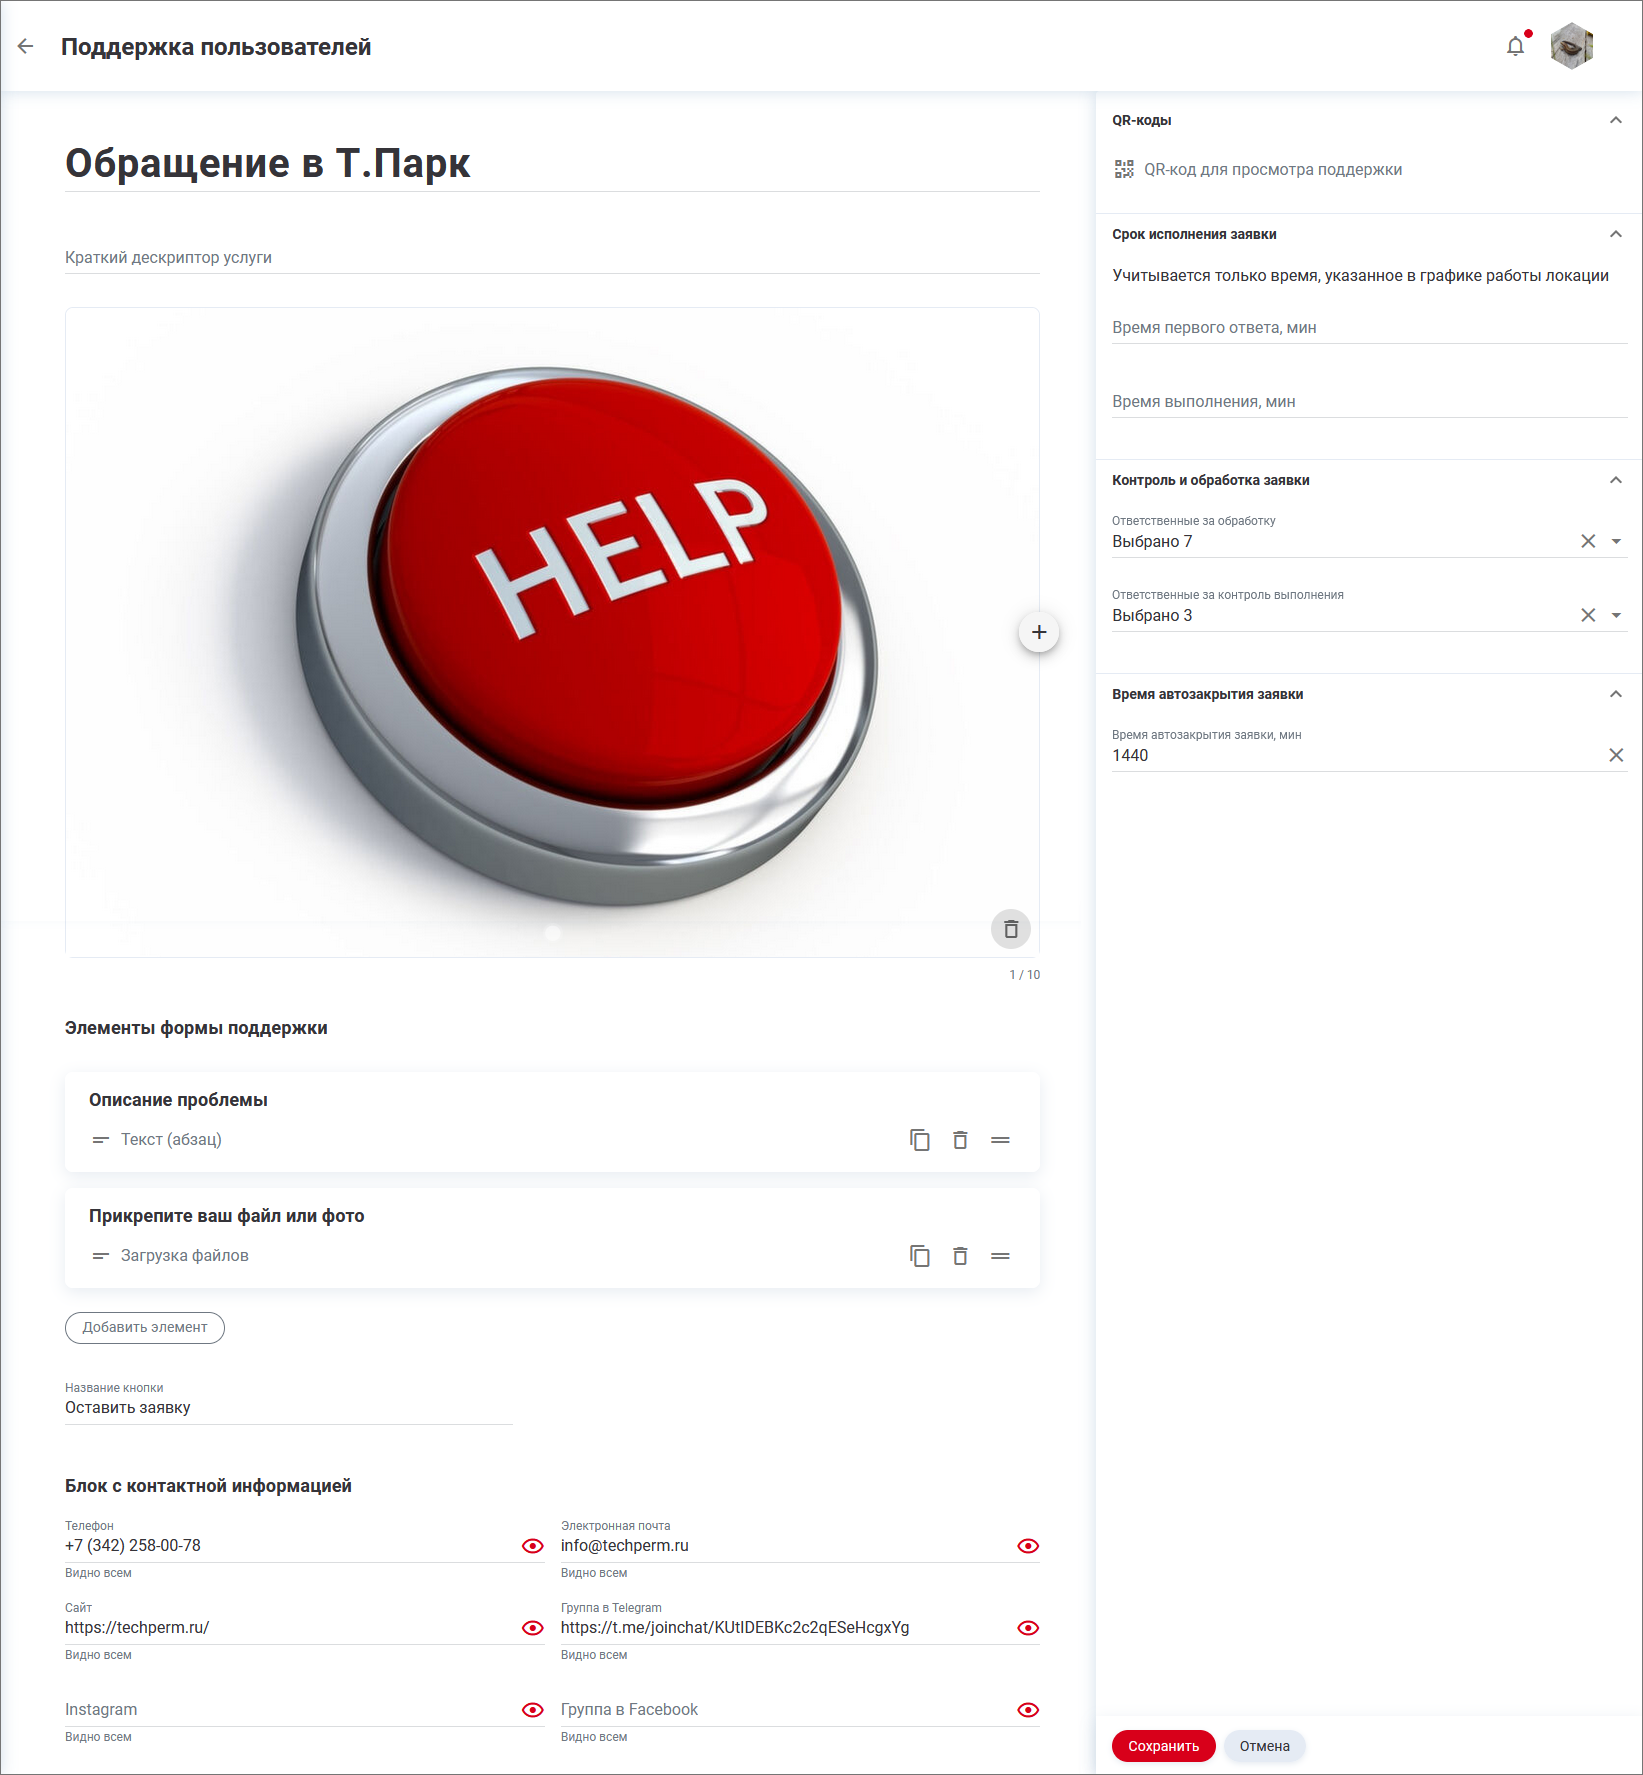This screenshot has width=1643, height=1775.
Task: Collapse the Срок исполнения заявки section
Action: 1615,234
